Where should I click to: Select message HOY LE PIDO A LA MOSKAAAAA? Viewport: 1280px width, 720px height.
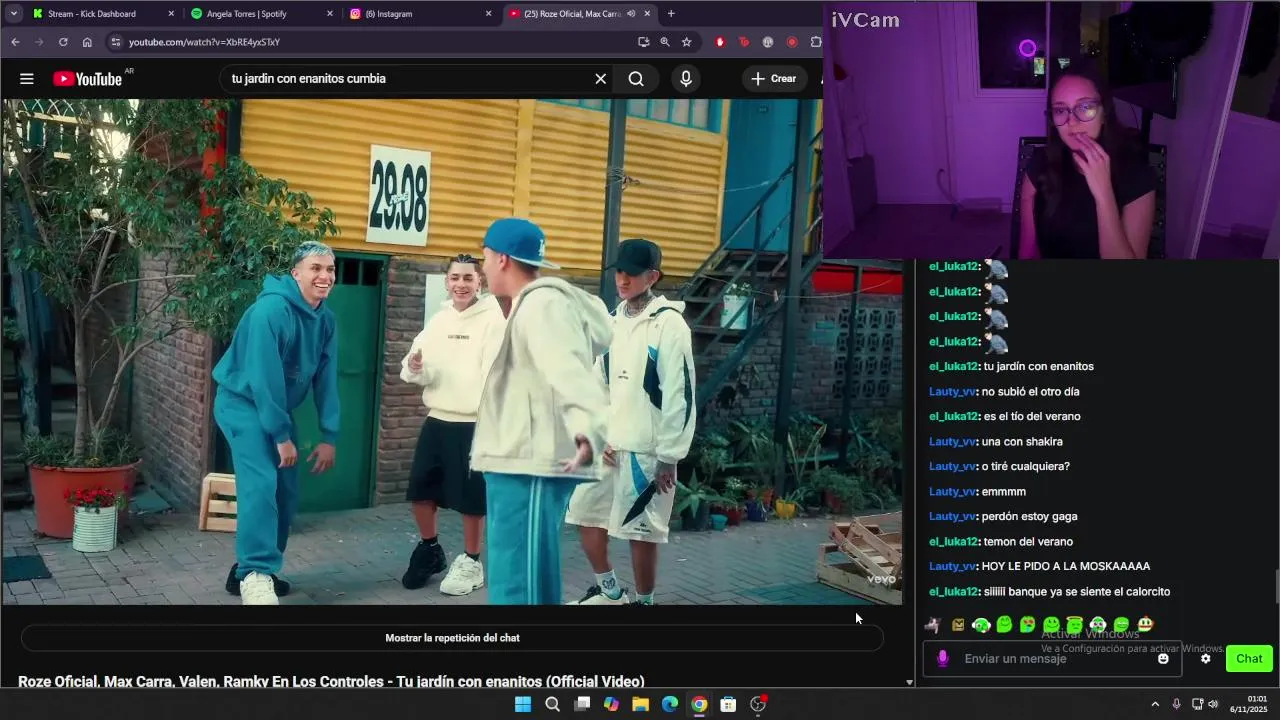tap(1066, 566)
